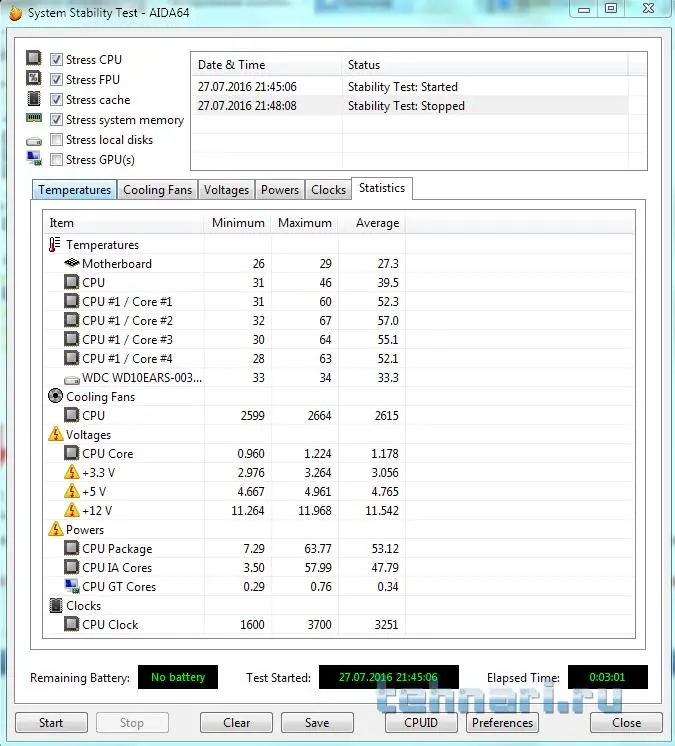Sort by the Minimum column header
Screen dimensions: 675x746
click(x=238, y=223)
